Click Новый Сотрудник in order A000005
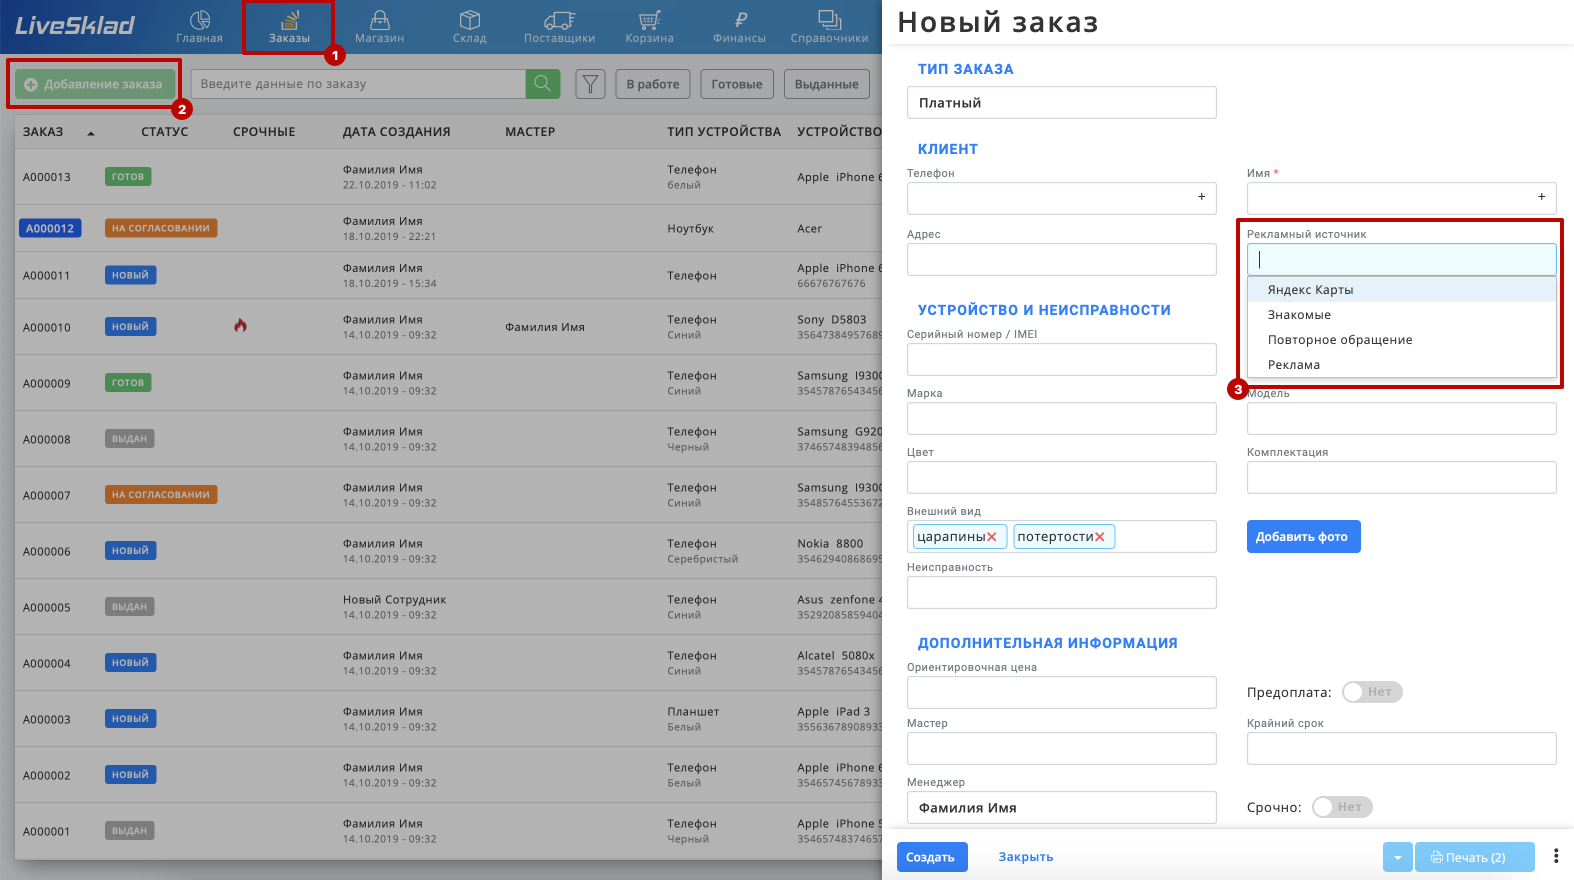 [x=395, y=600]
